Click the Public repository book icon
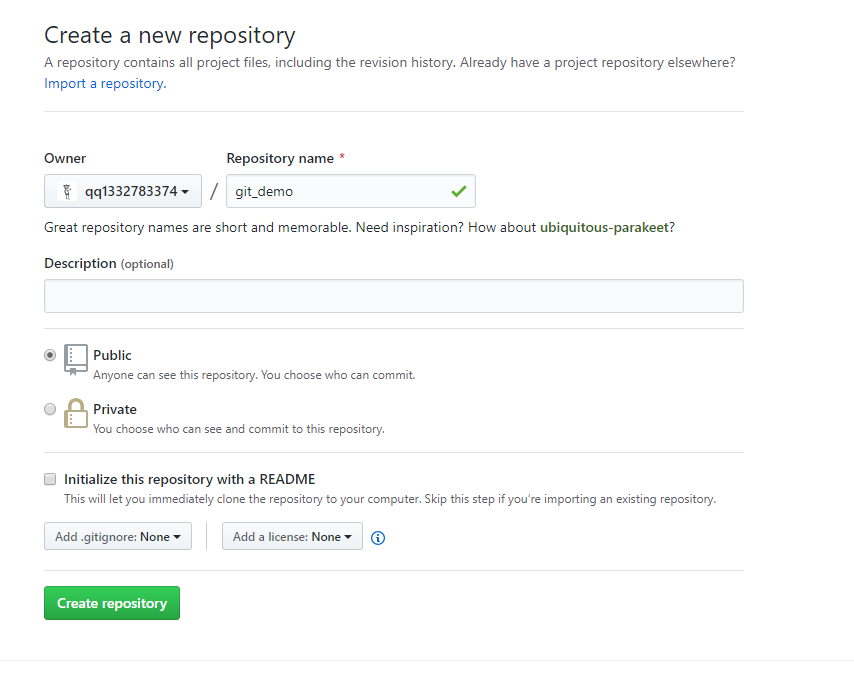Viewport: 854px width, 687px height. tap(76, 358)
